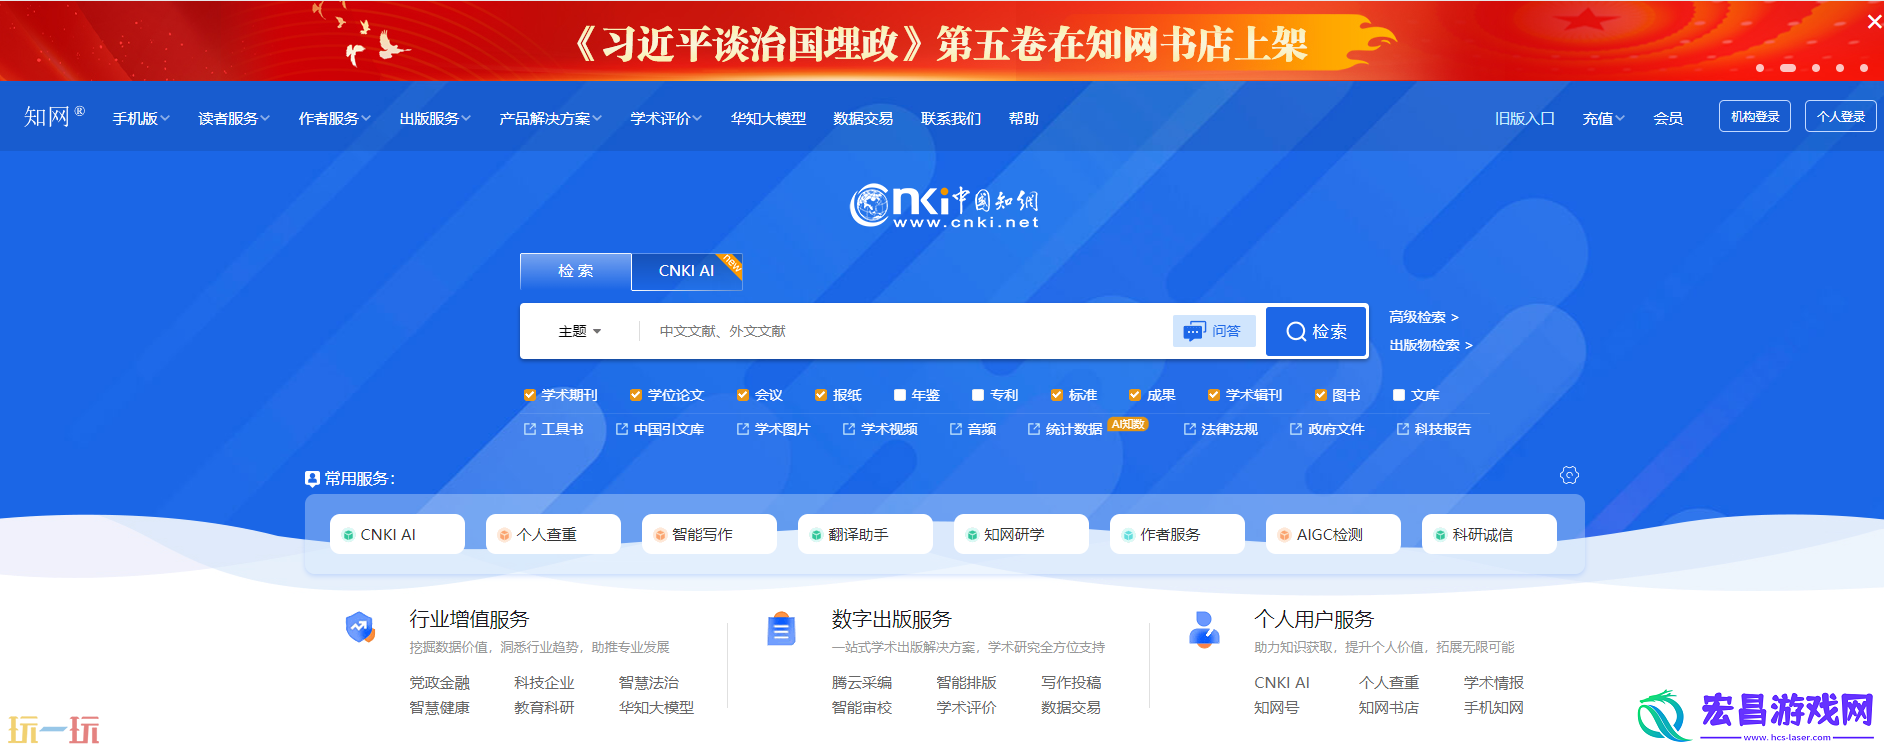The image size is (1884, 749).
Task: Switch to the CNKI AI tab
Action: 686,271
